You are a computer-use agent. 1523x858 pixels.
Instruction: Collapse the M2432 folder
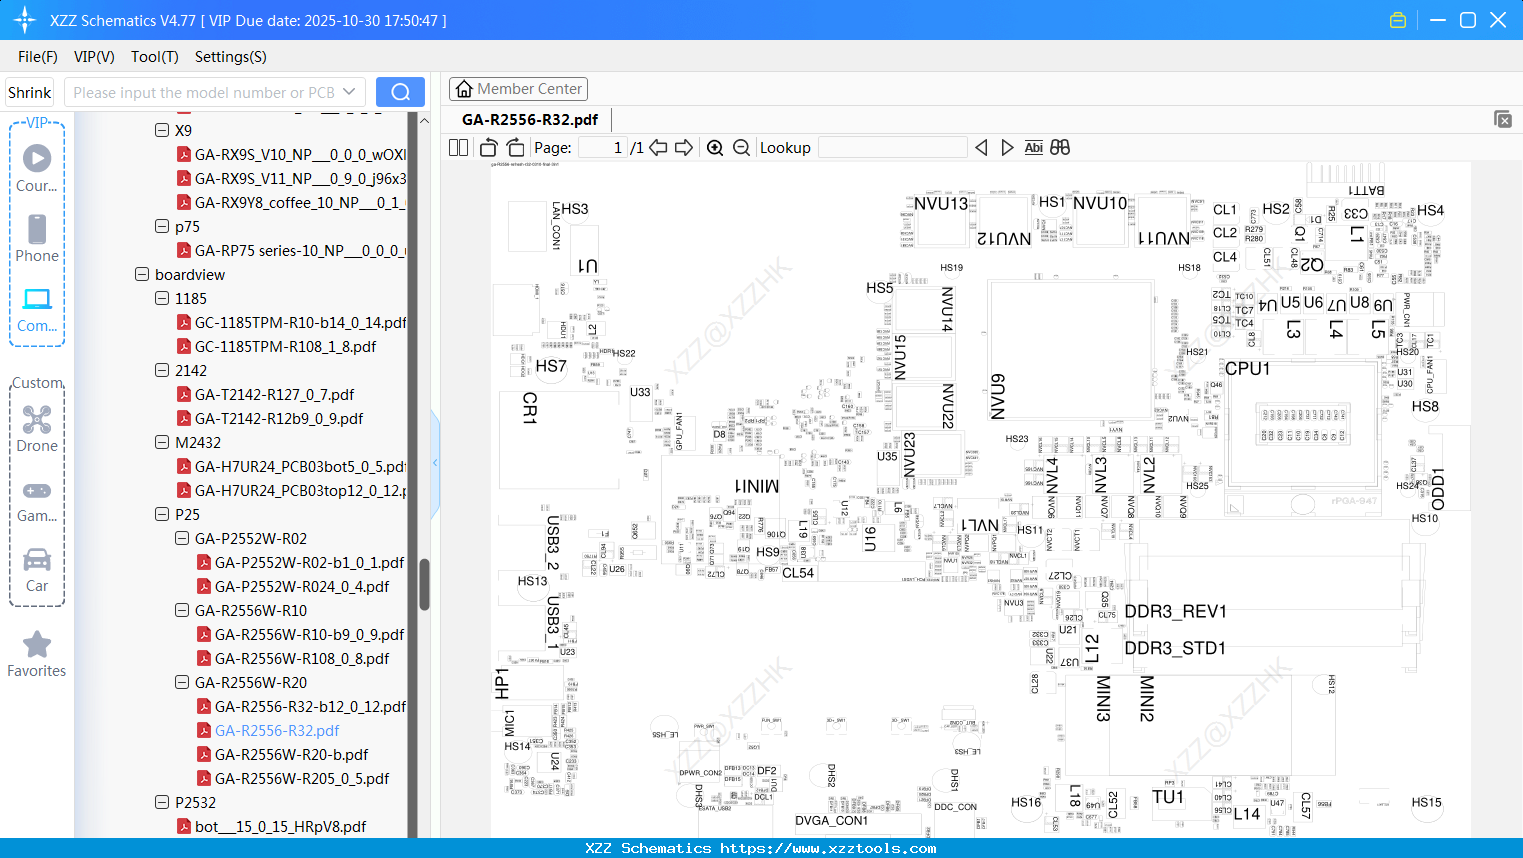[162, 442]
